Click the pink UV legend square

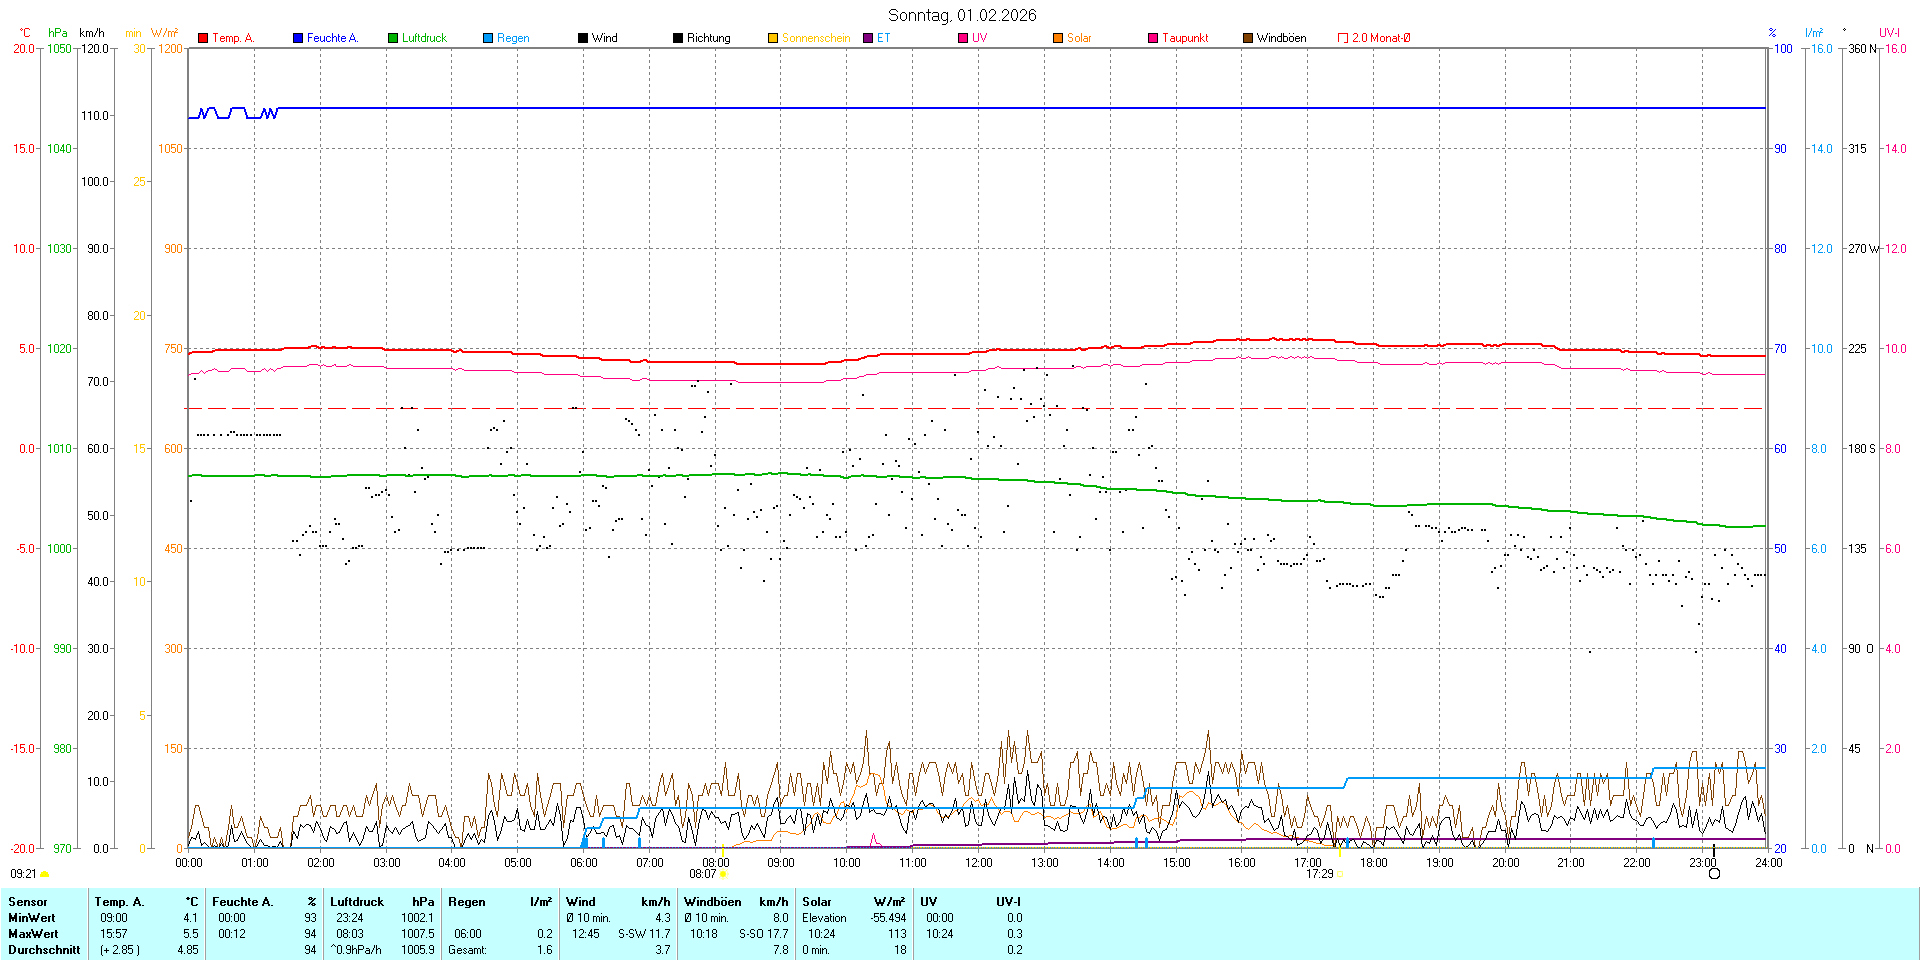pos(963,38)
